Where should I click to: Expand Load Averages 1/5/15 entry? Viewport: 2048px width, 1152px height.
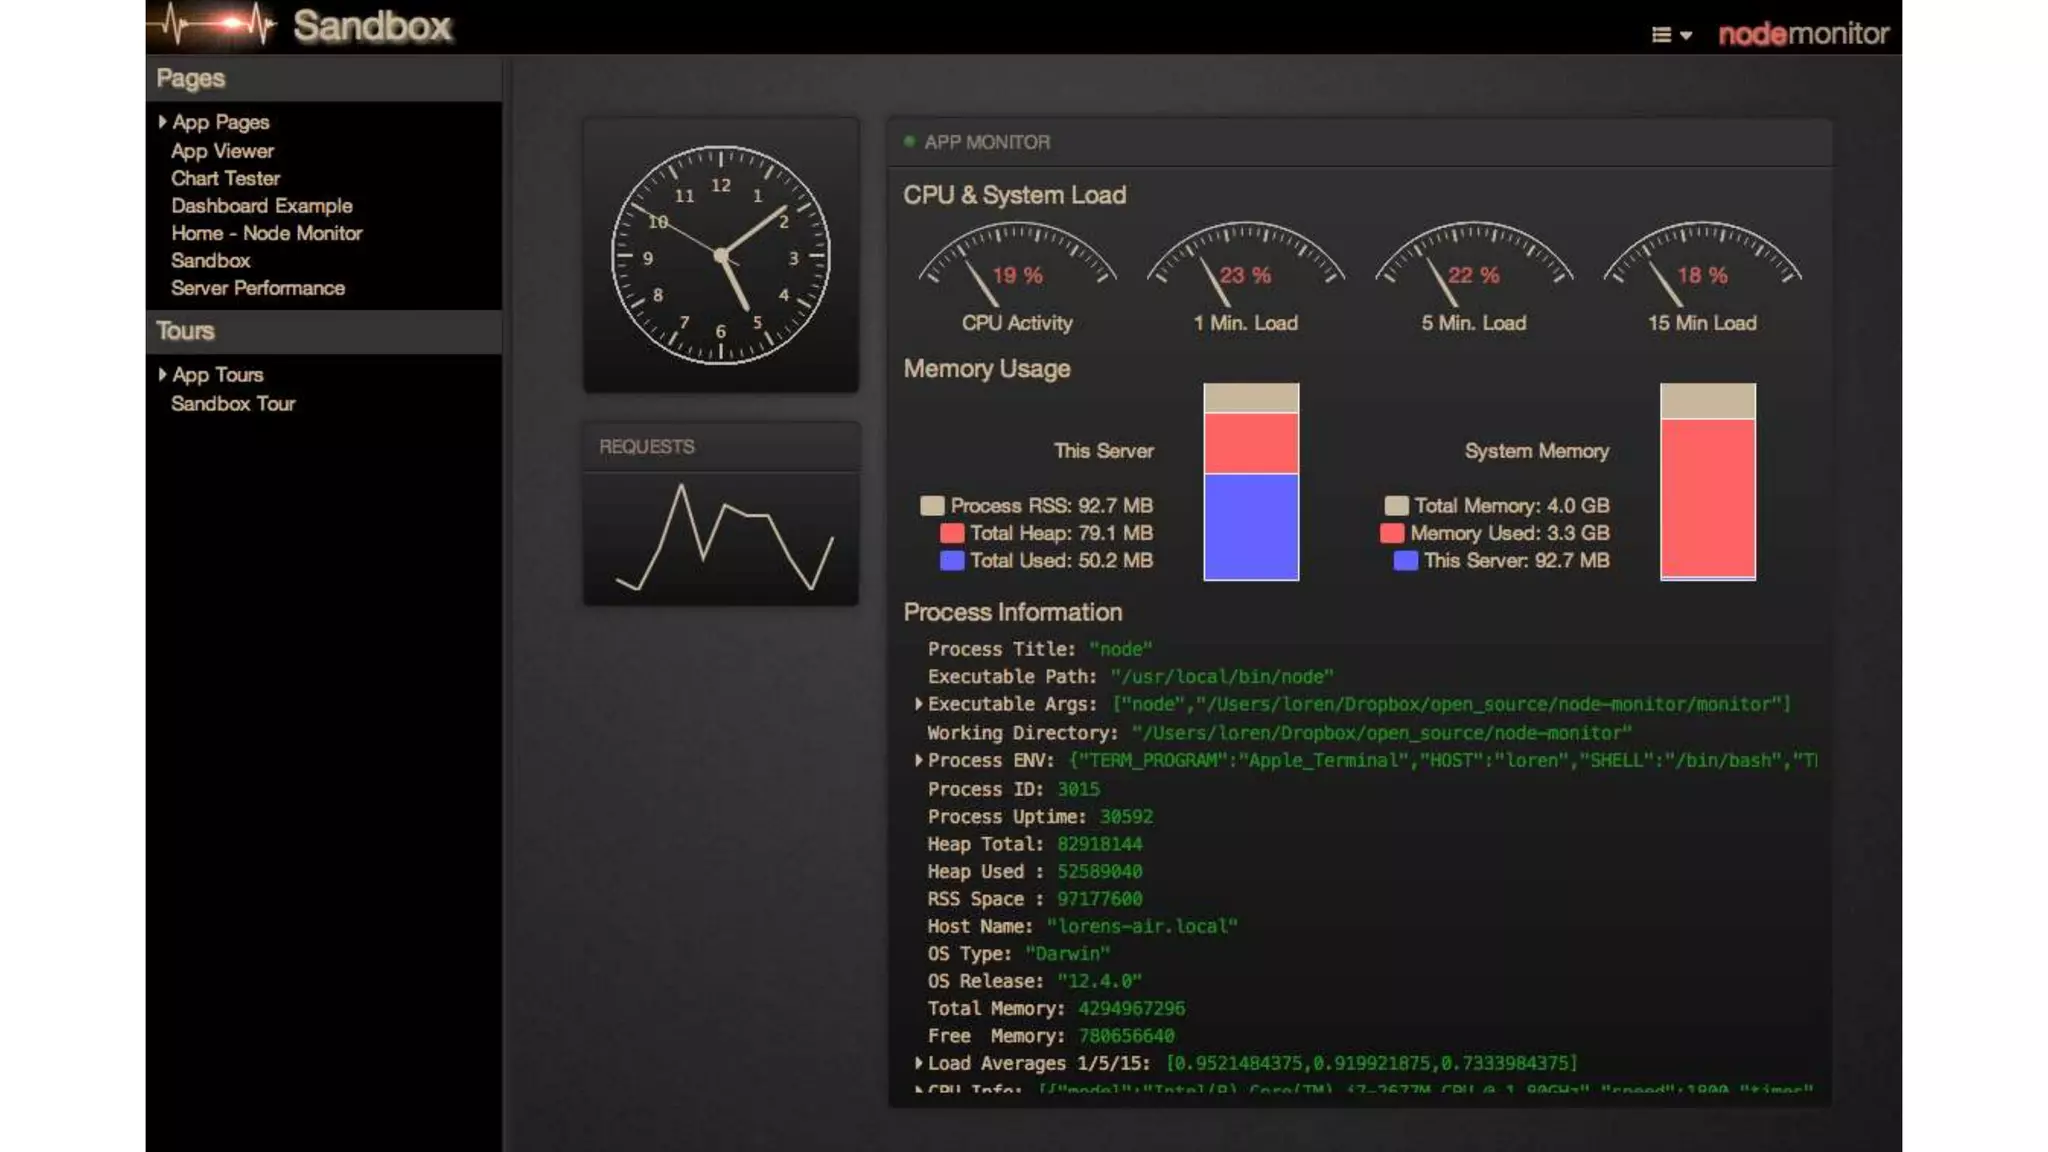pyautogui.click(x=918, y=1063)
